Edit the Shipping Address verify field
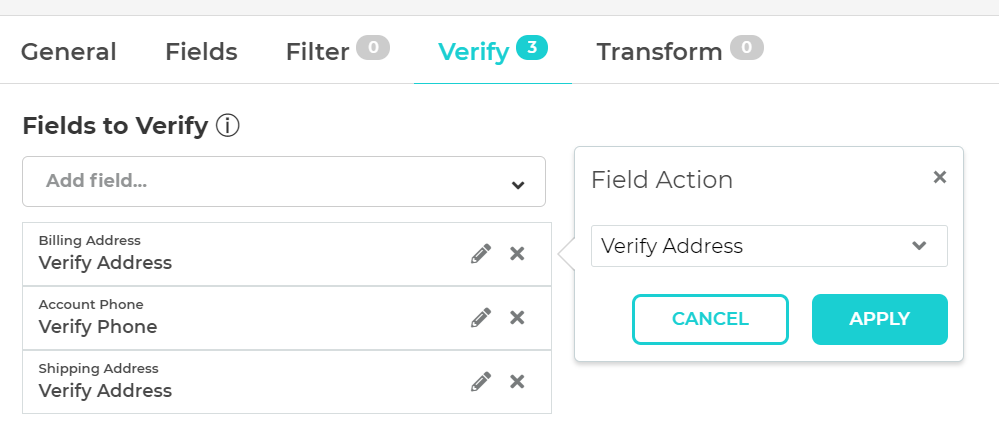The image size is (999, 440). 481,381
